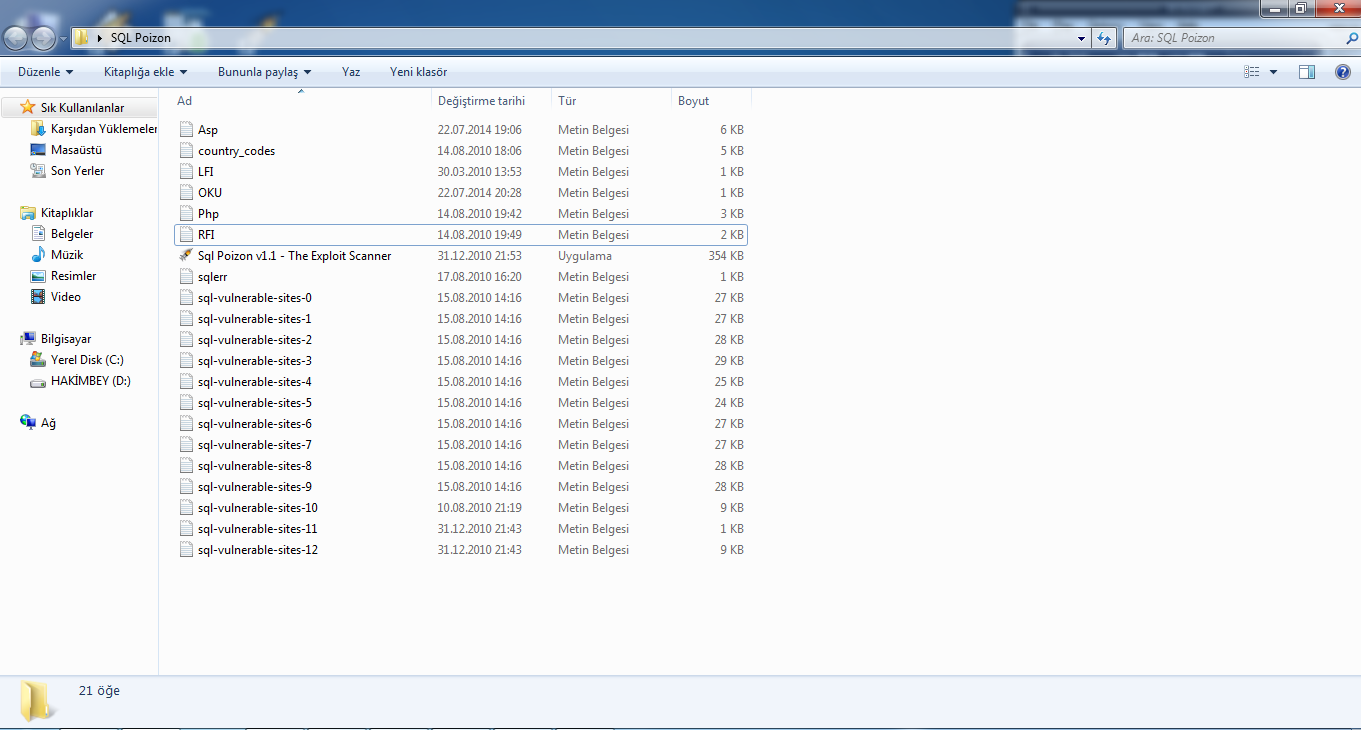Click the sql-vulnerable-sites-0 file icon
The image size is (1361, 730).
[186, 298]
